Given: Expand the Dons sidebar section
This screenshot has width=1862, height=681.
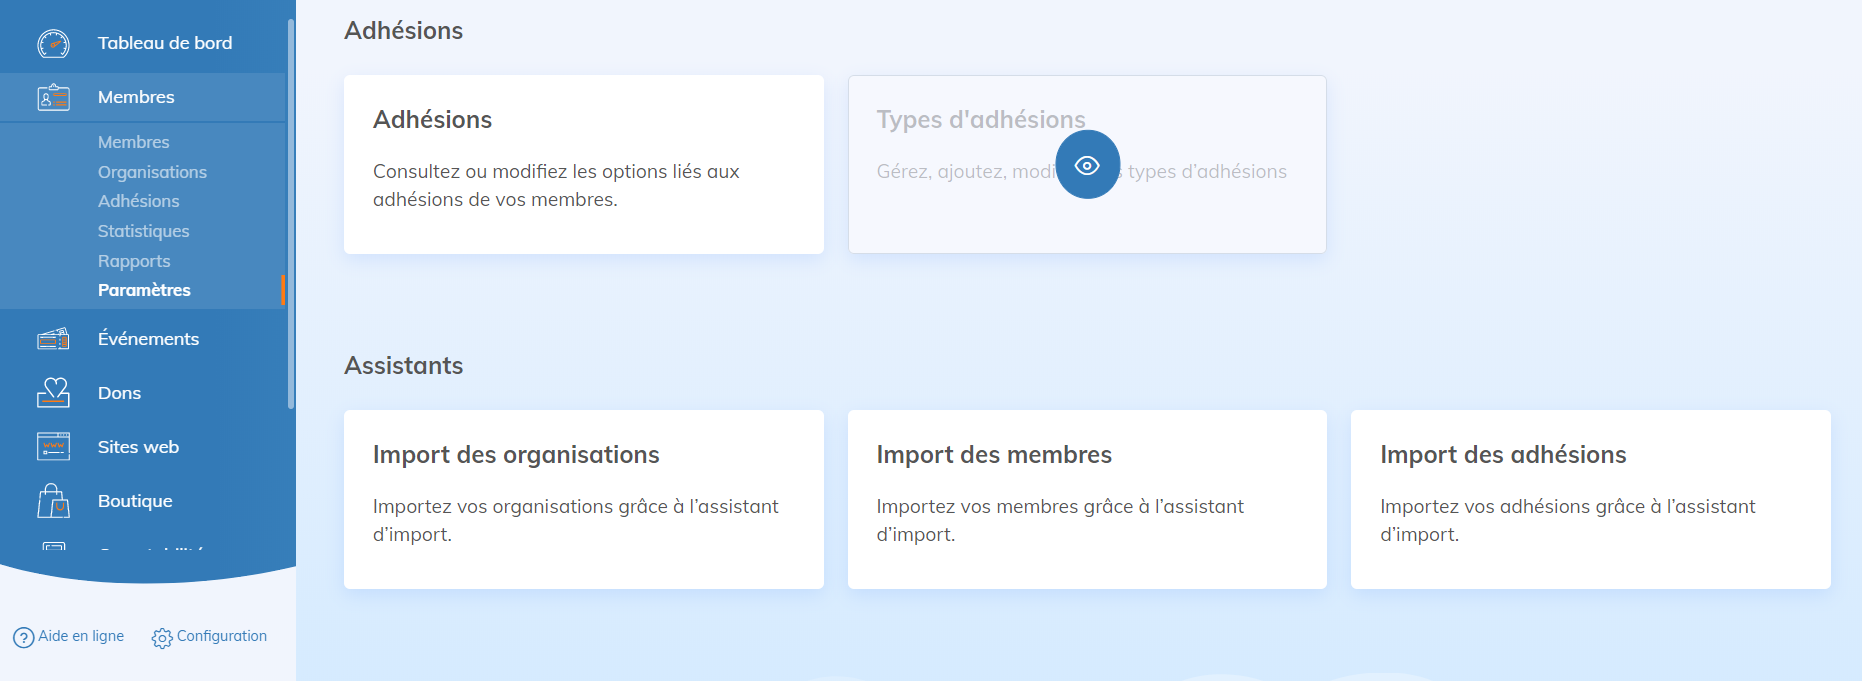Looking at the screenshot, I should pos(119,393).
